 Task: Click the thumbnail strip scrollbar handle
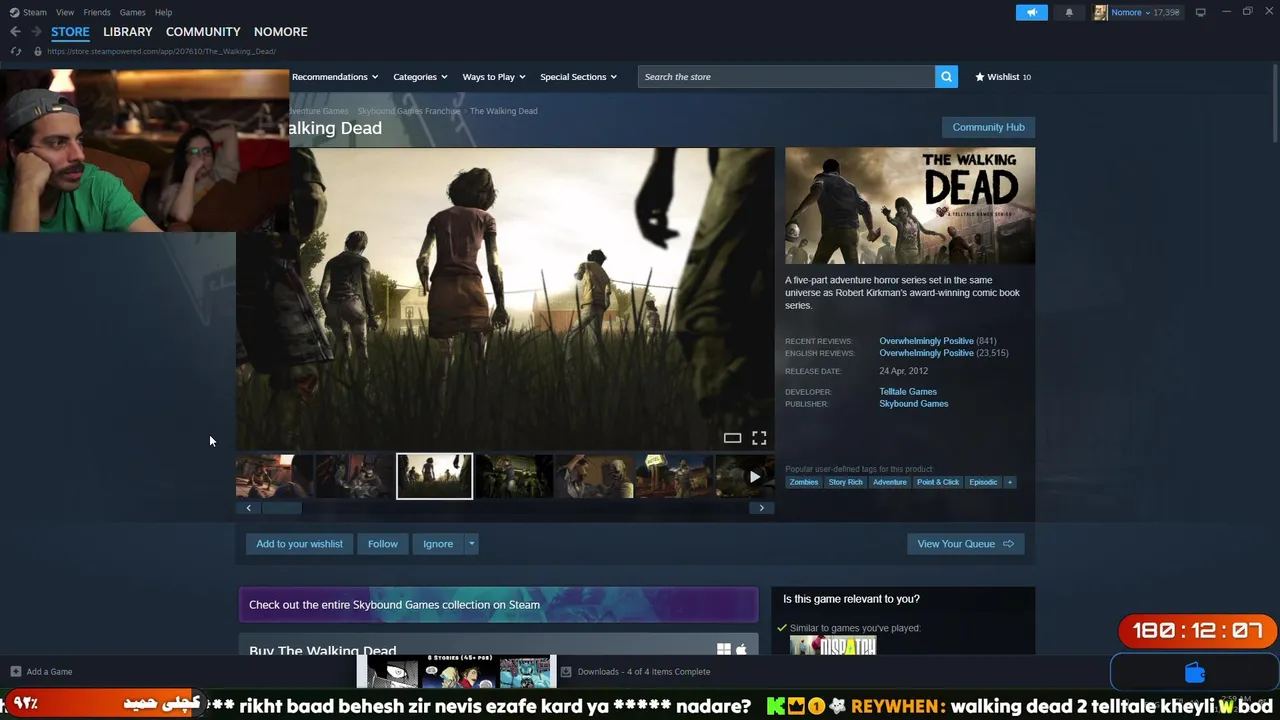click(281, 508)
